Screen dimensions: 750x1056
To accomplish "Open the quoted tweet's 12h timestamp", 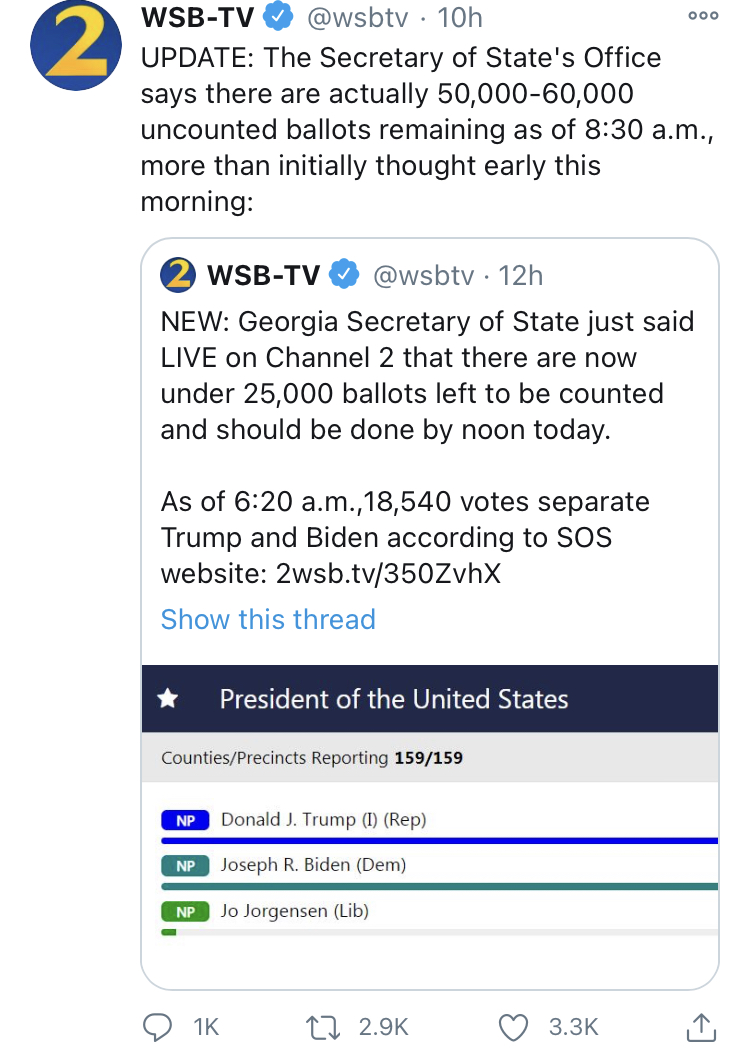I will click(x=520, y=275).
